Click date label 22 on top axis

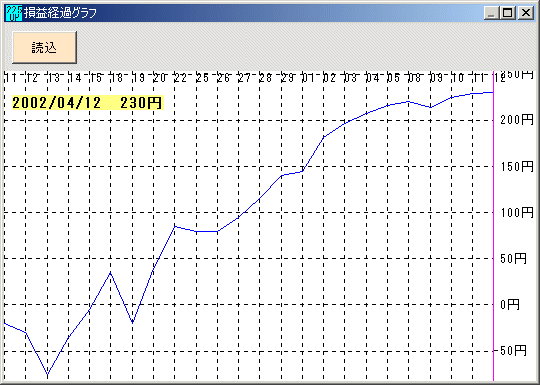click(180, 79)
